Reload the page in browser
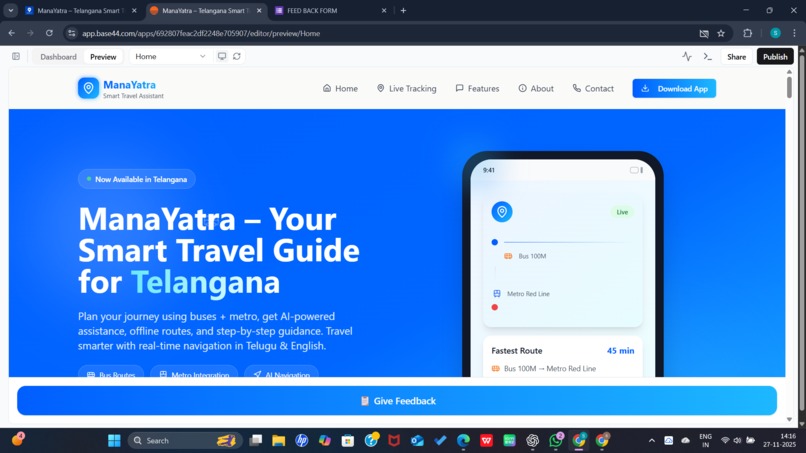The image size is (806, 453). tap(49, 33)
